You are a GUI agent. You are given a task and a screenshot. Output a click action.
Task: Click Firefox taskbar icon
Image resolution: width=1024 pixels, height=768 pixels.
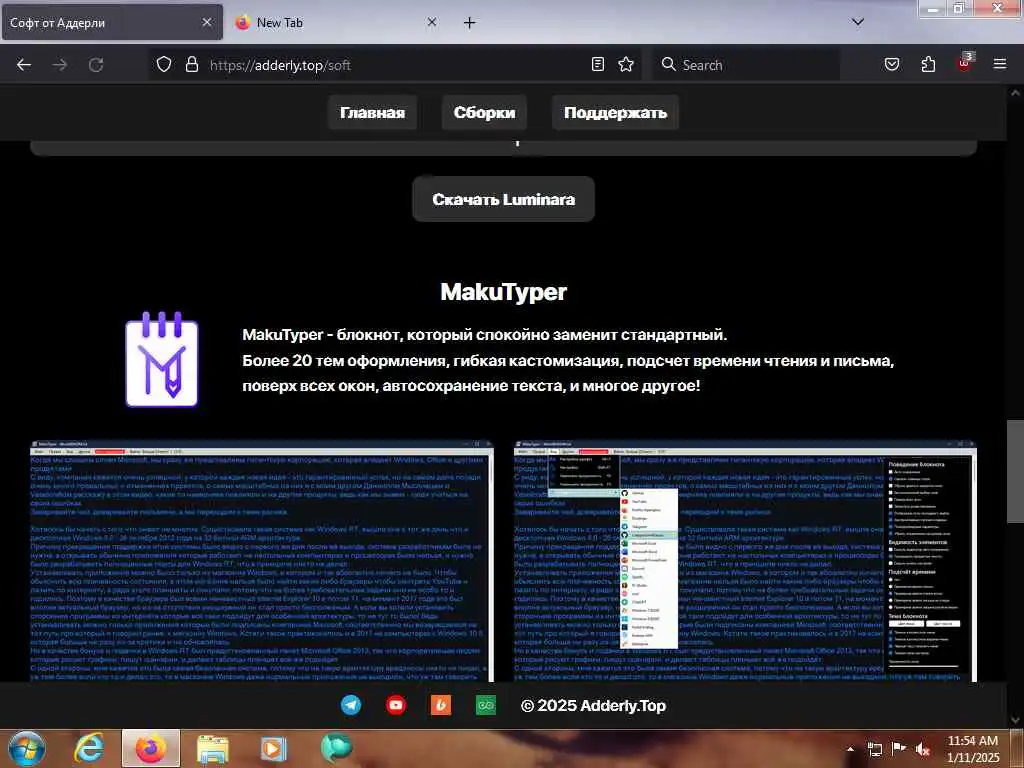click(151, 748)
